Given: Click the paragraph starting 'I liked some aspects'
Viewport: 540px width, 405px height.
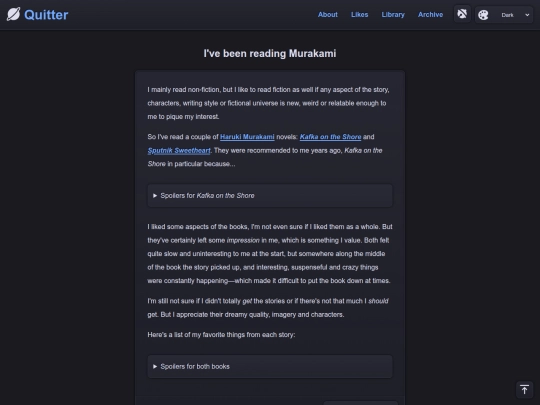Looking at the screenshot, I should pos(270,253).
